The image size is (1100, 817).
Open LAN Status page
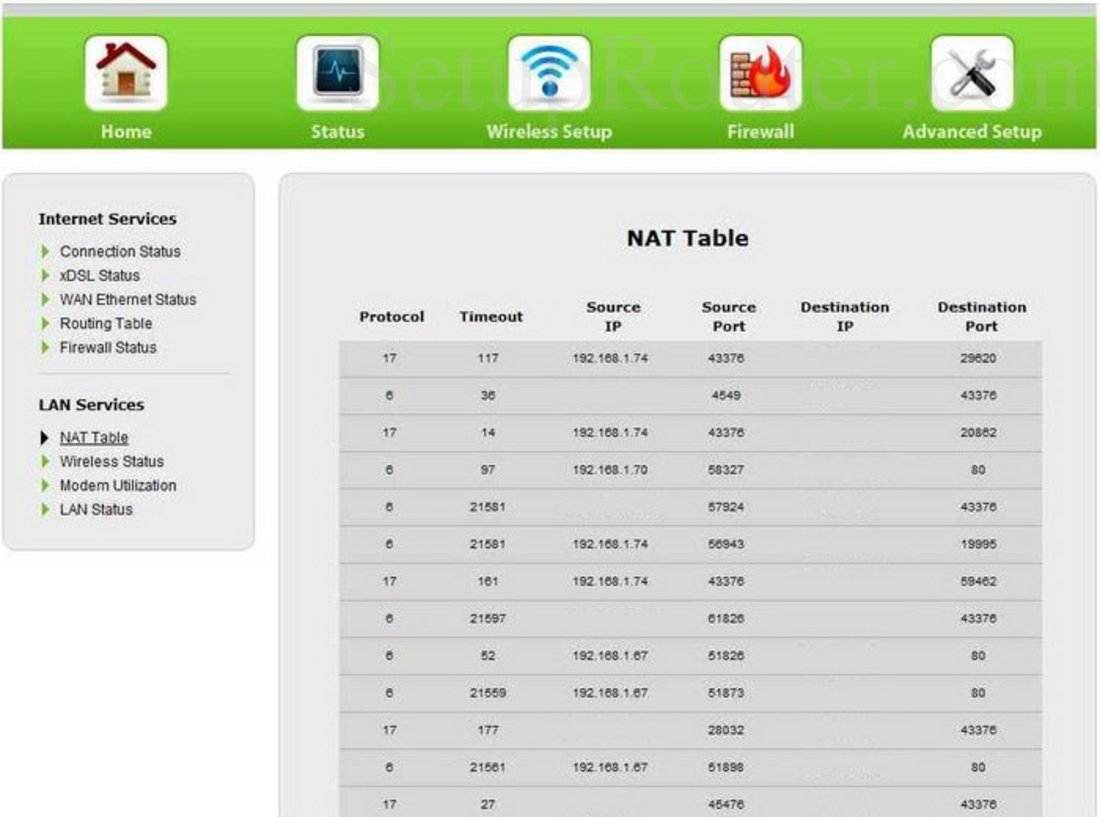(96, 509)
